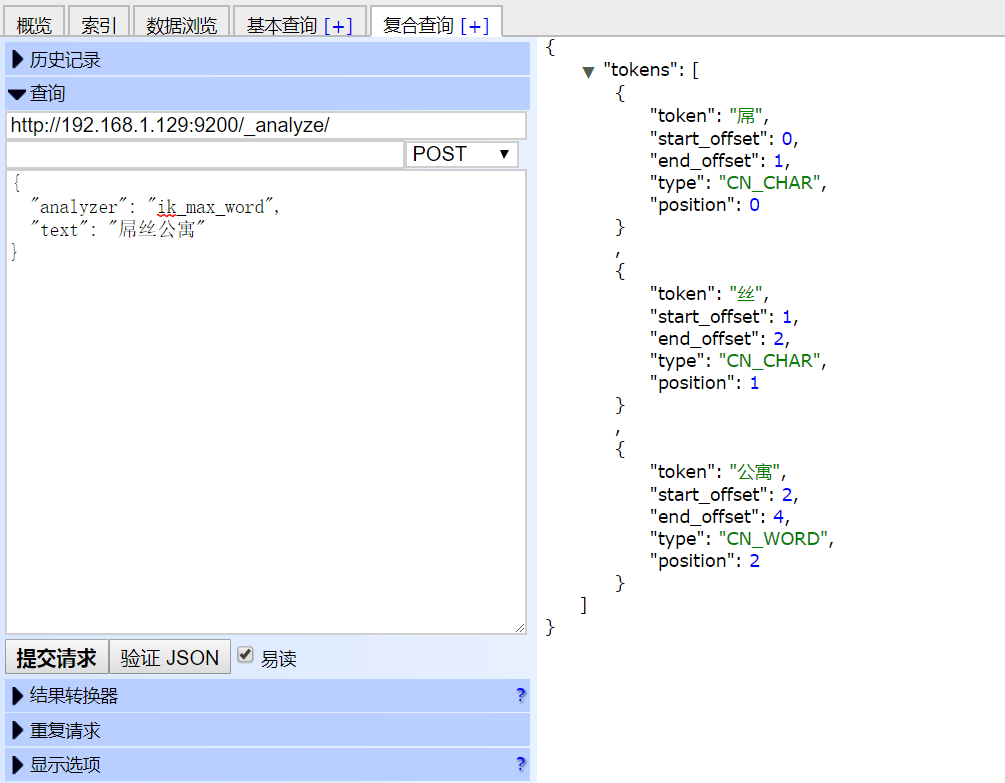
Task: Click the URL field with 192.168.1.129:9200
Action: coord(265,126)
